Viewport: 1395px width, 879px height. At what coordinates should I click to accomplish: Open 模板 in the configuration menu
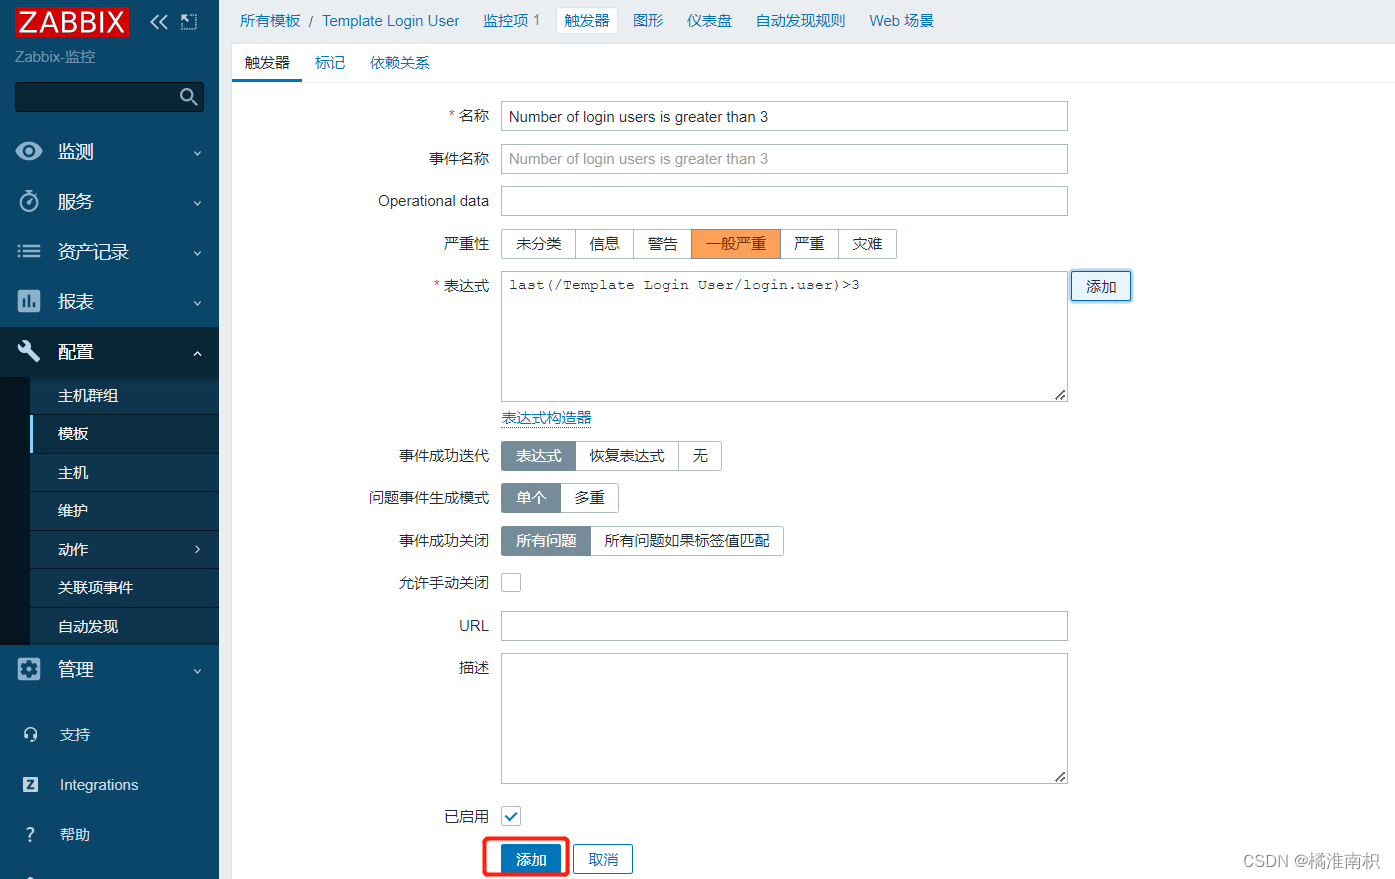124,433
